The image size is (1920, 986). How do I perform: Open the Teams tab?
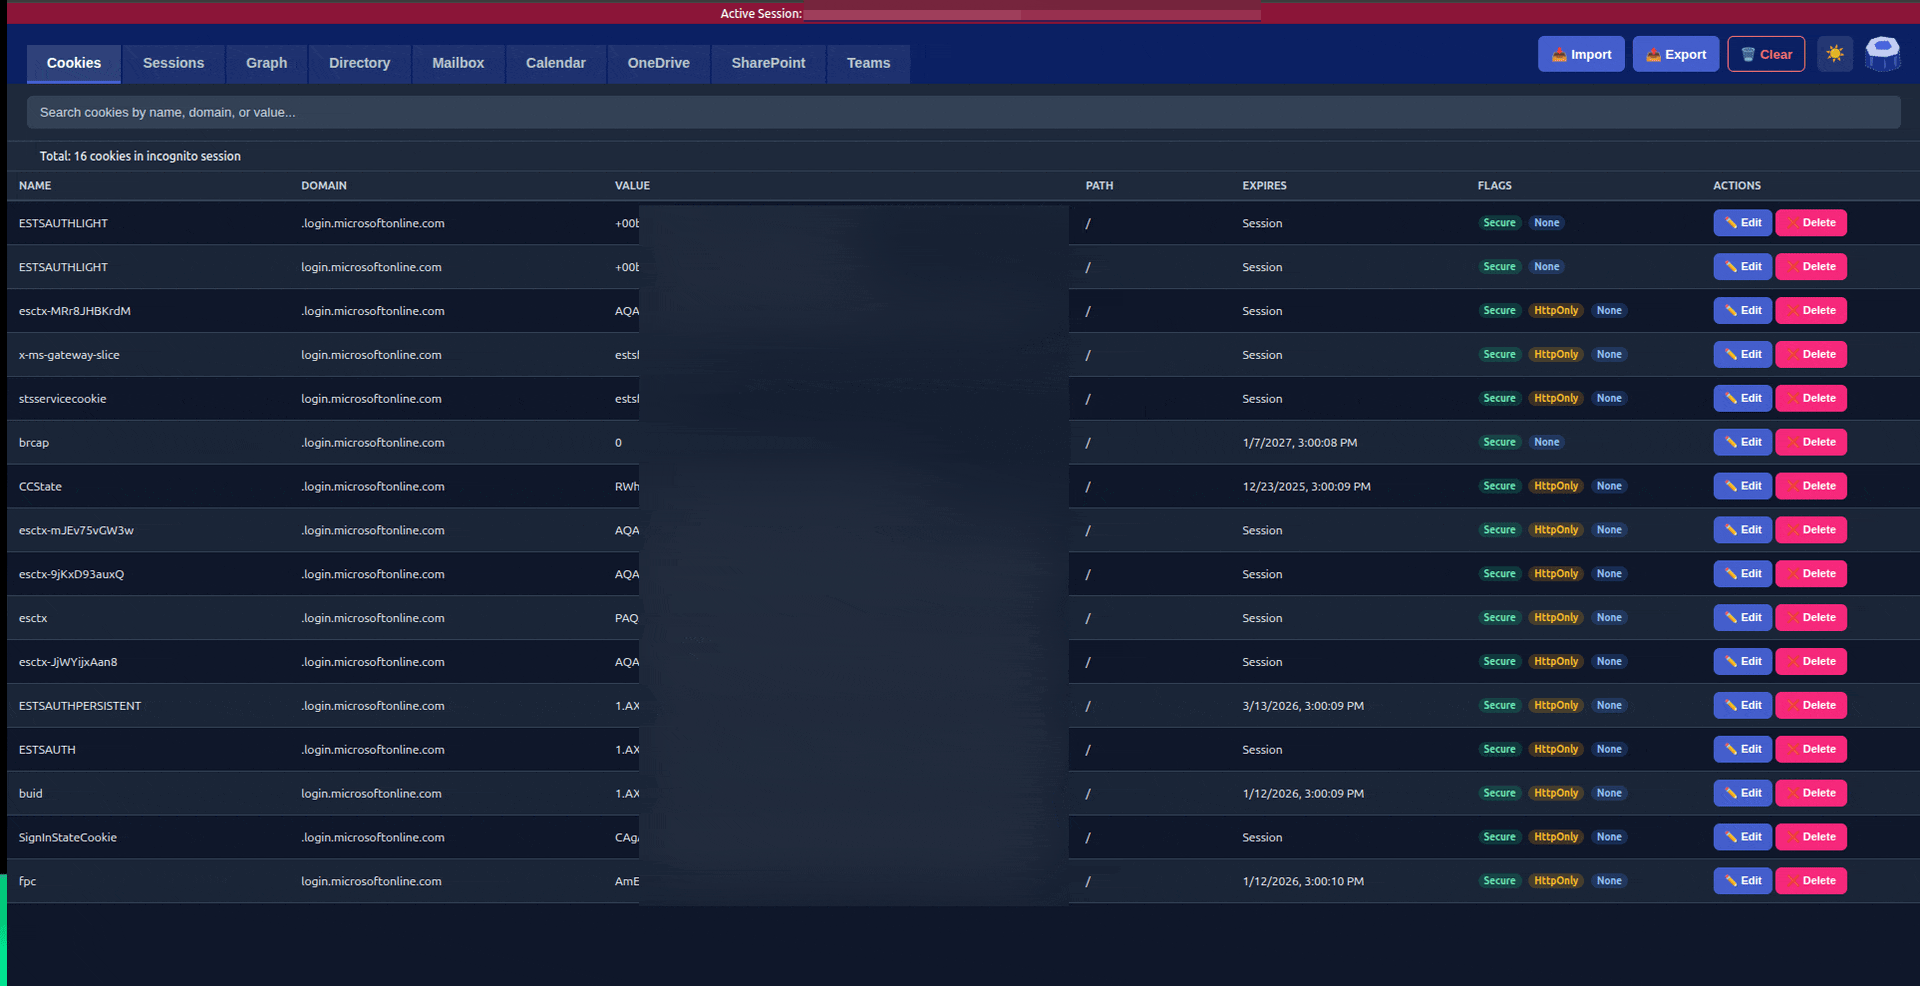(868, 63)
